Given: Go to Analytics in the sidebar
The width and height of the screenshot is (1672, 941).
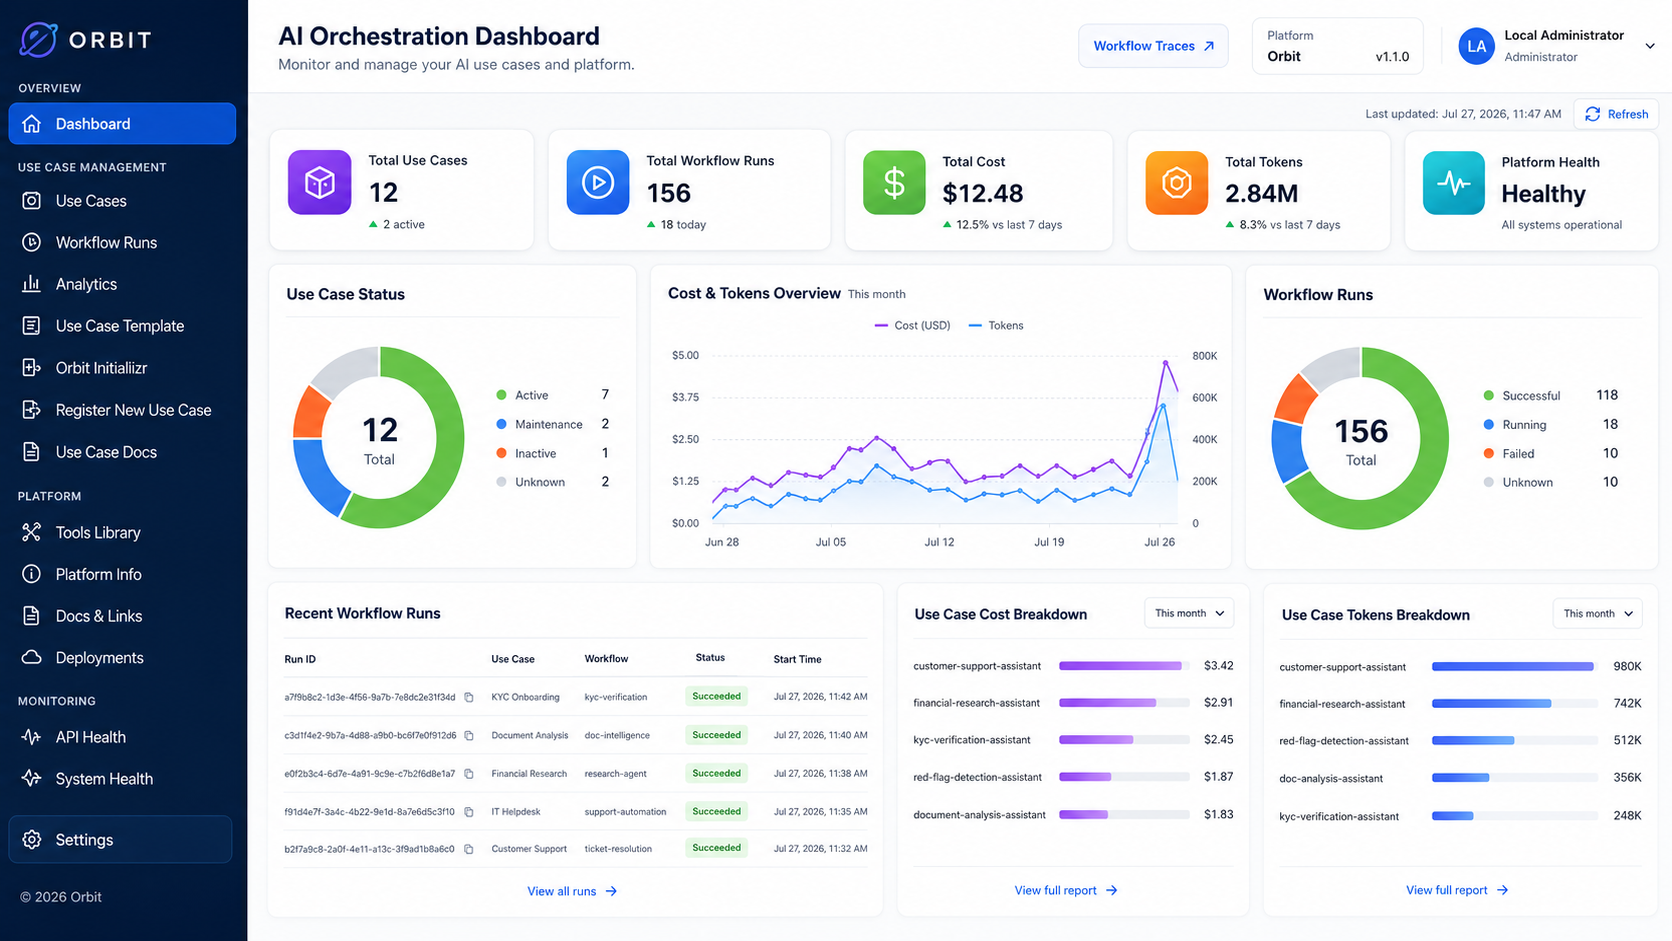Looking at the screenshot, I should click(x=122, y=284).
